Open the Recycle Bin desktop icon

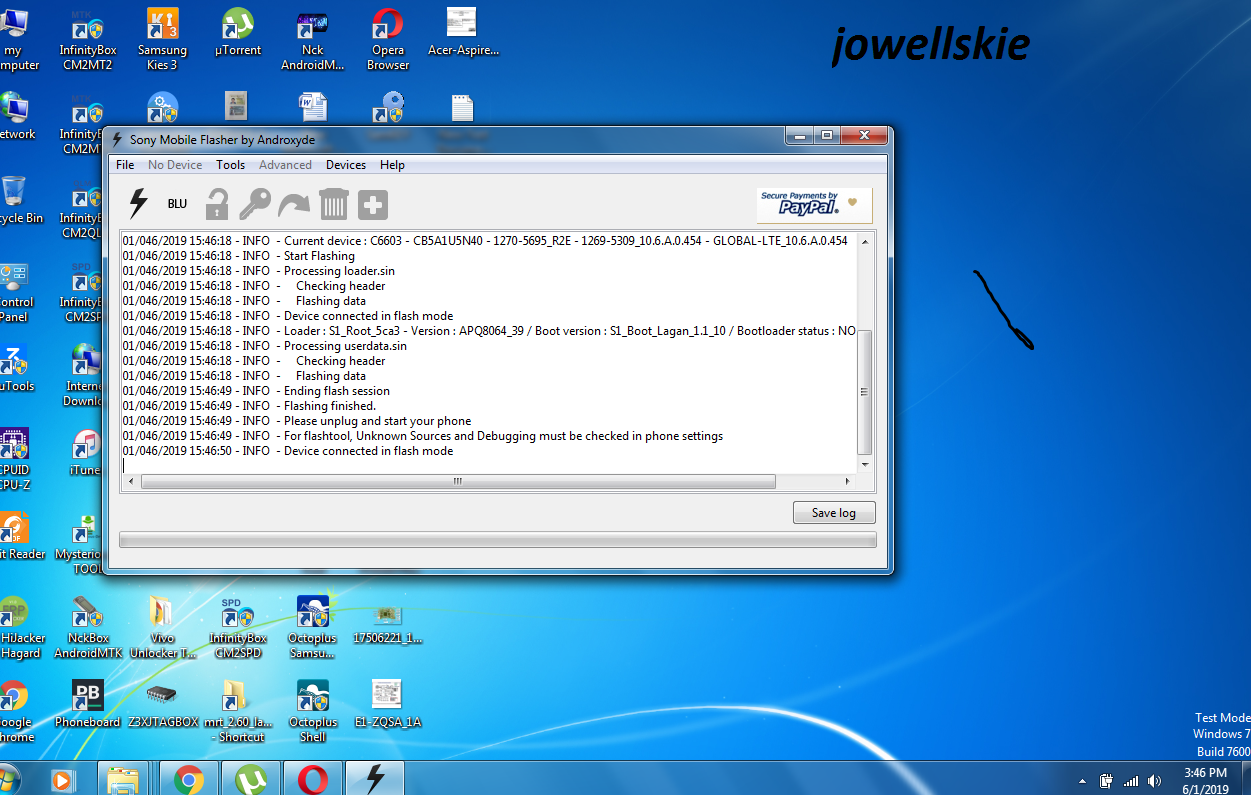coord(14,200)
